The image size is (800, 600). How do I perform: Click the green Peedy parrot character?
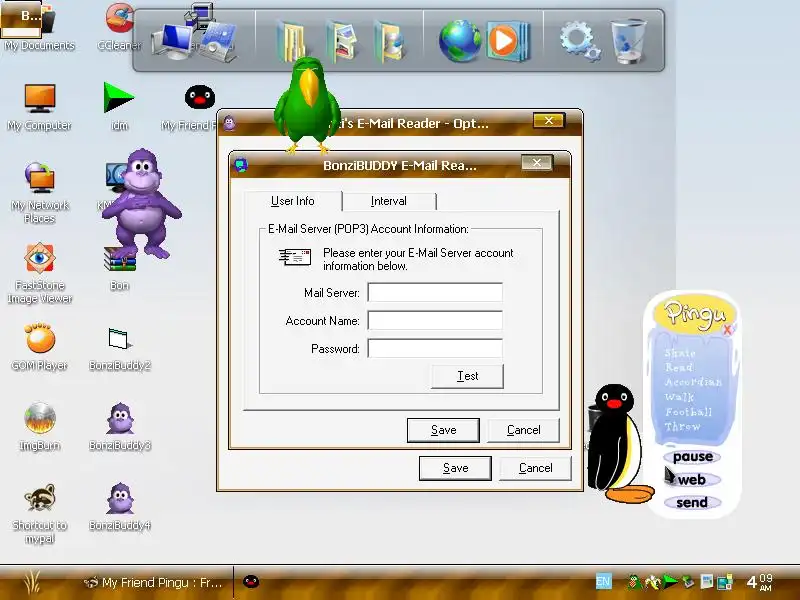click(307, 105)
